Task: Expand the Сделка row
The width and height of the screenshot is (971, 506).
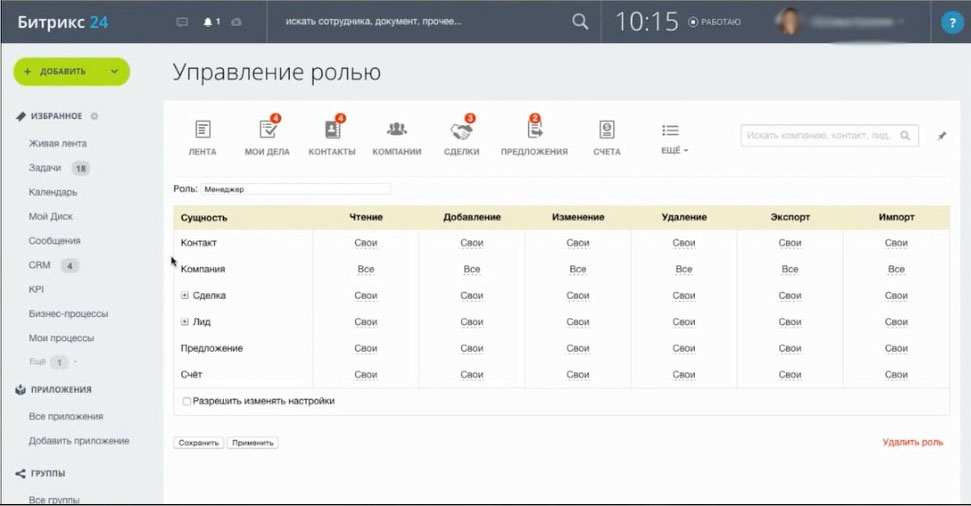Action: (x=185, y=295)
